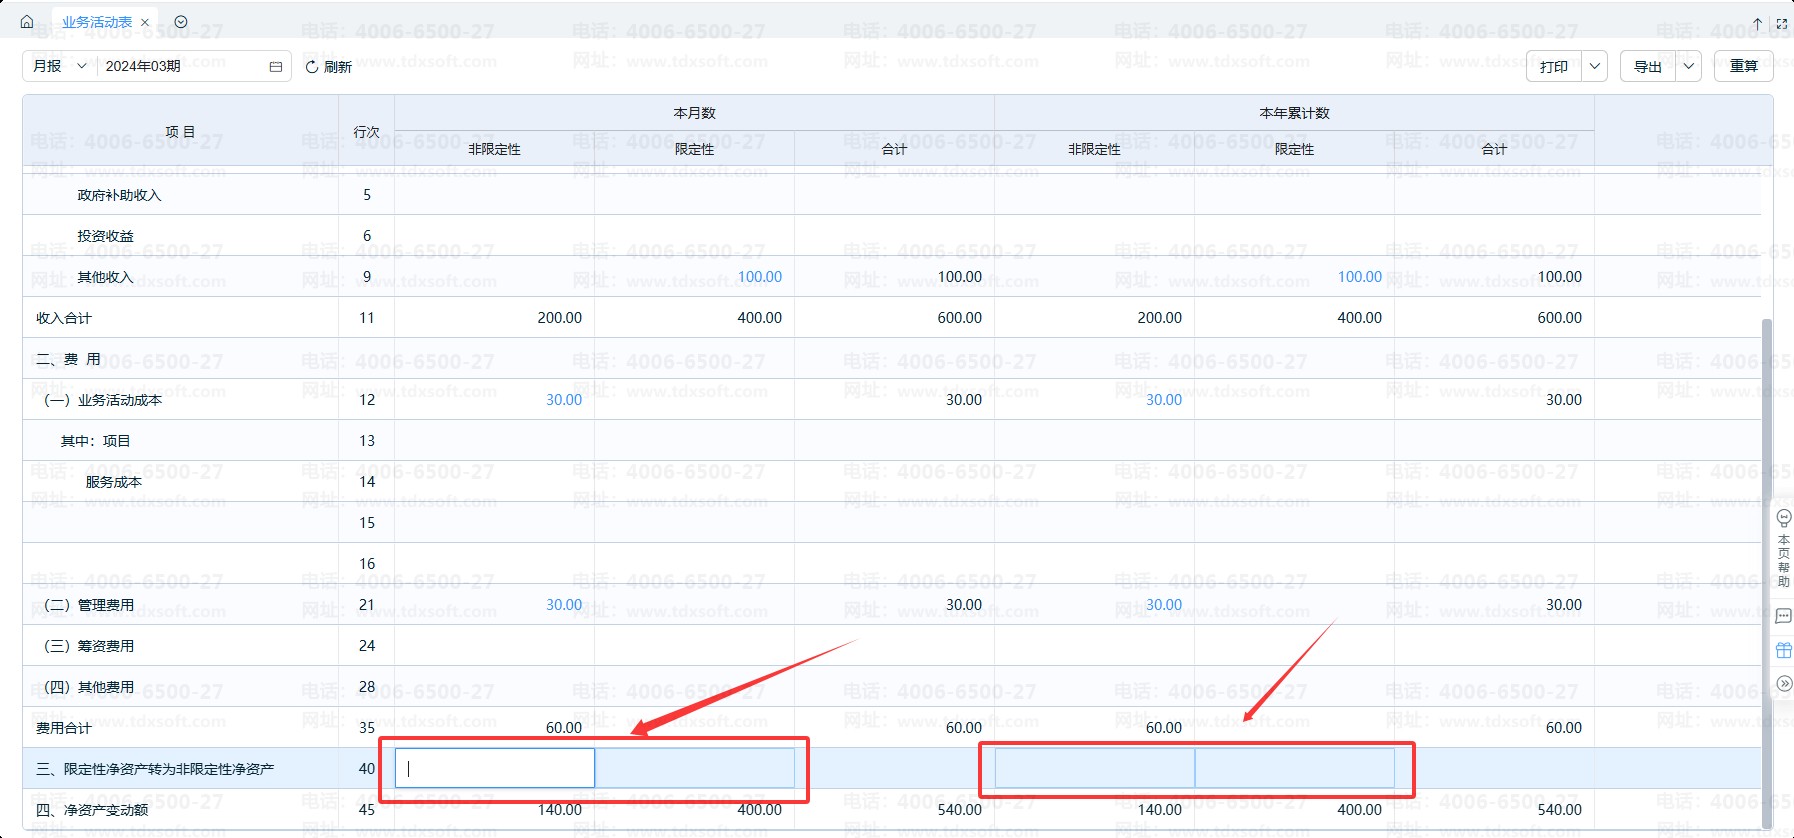
Task: Collapse side panel with double-chevron icon
Action: 1783,683
